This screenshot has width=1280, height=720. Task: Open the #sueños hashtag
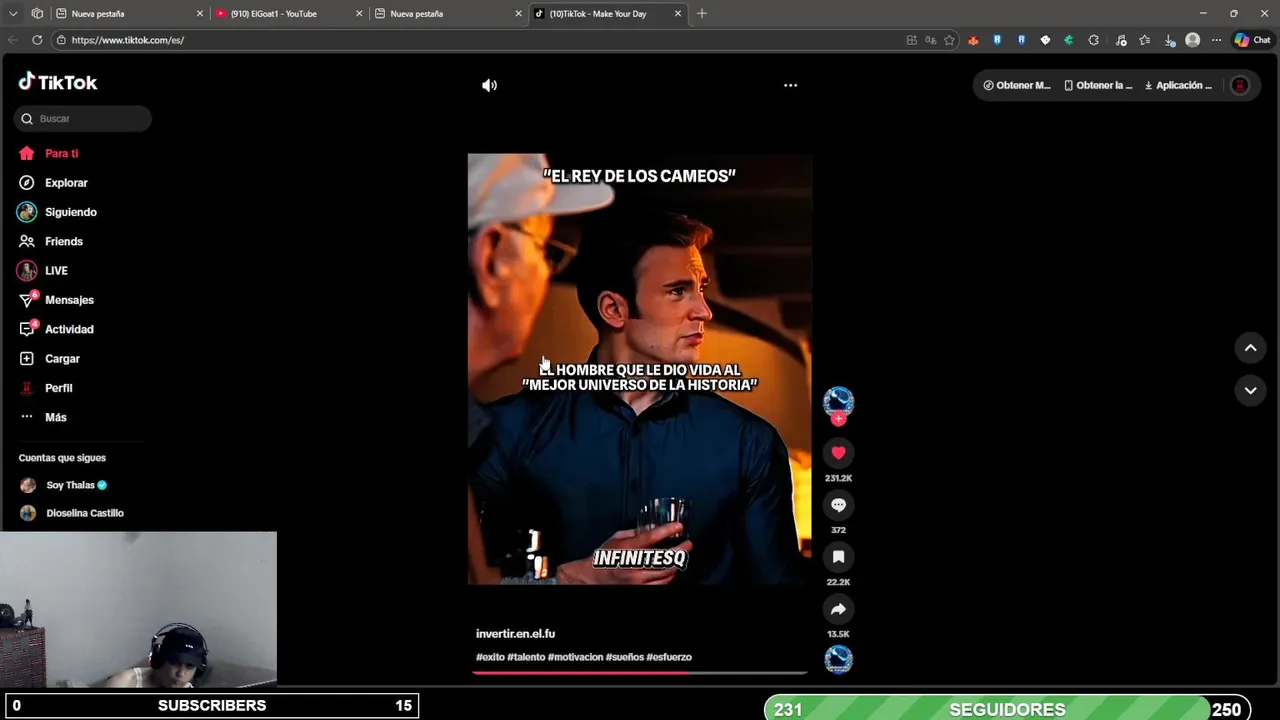(x=624, y=657)
